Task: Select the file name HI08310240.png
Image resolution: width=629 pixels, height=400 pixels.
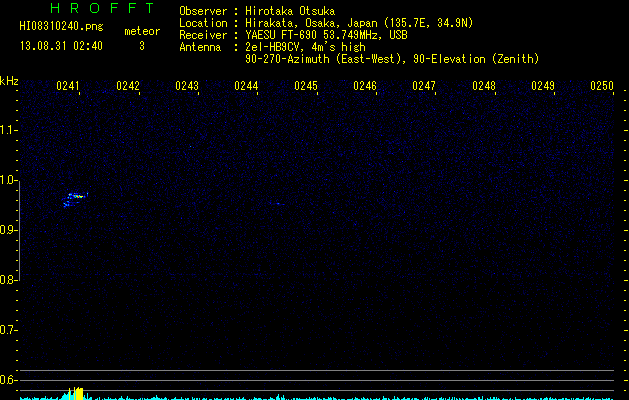Action: tap(61, 26)
